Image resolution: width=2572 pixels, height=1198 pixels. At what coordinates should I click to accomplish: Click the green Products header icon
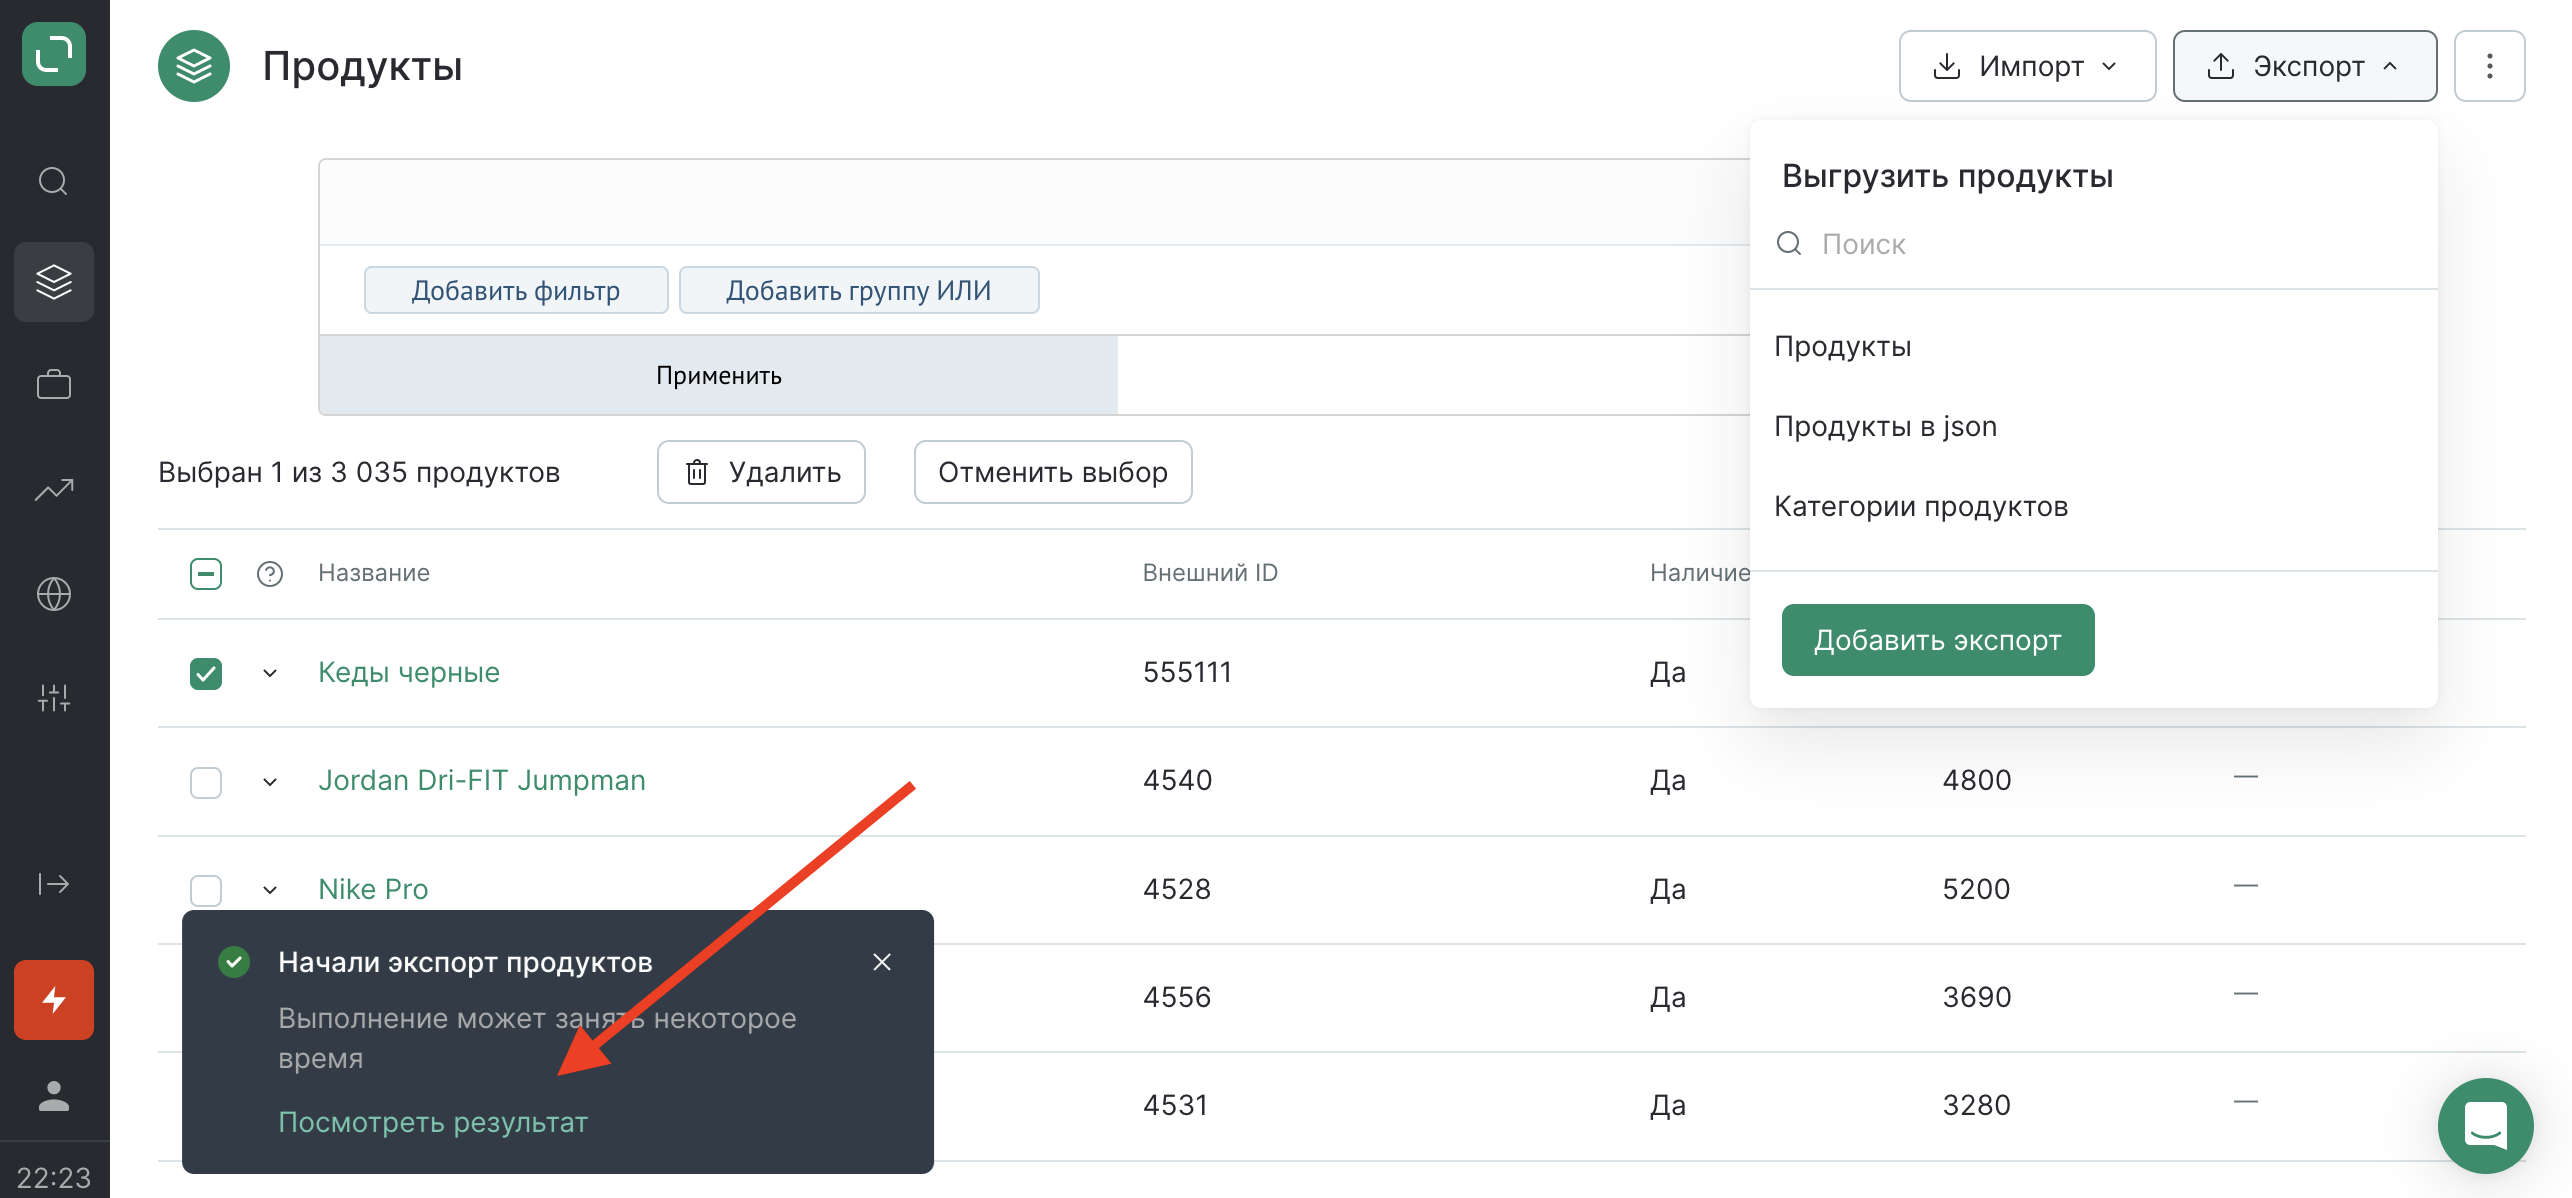pyautogui.click(x=194, y=66)
